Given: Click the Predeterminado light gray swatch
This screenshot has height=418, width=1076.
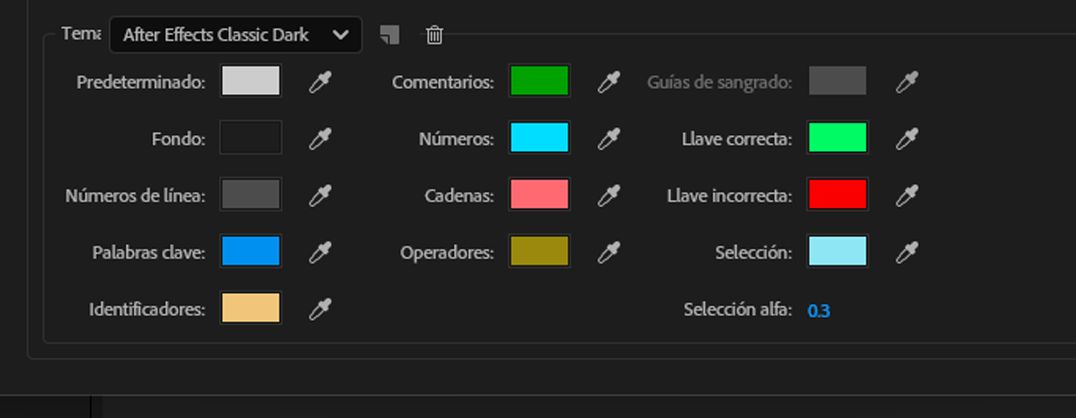Looking at the screenshot, I should pyautogui.click(x=250, y=82).
